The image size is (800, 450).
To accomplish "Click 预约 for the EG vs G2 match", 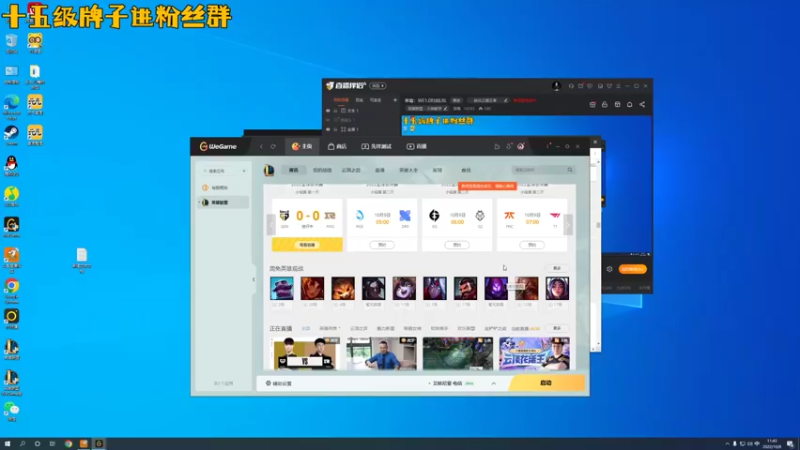I will coord(457,245).
